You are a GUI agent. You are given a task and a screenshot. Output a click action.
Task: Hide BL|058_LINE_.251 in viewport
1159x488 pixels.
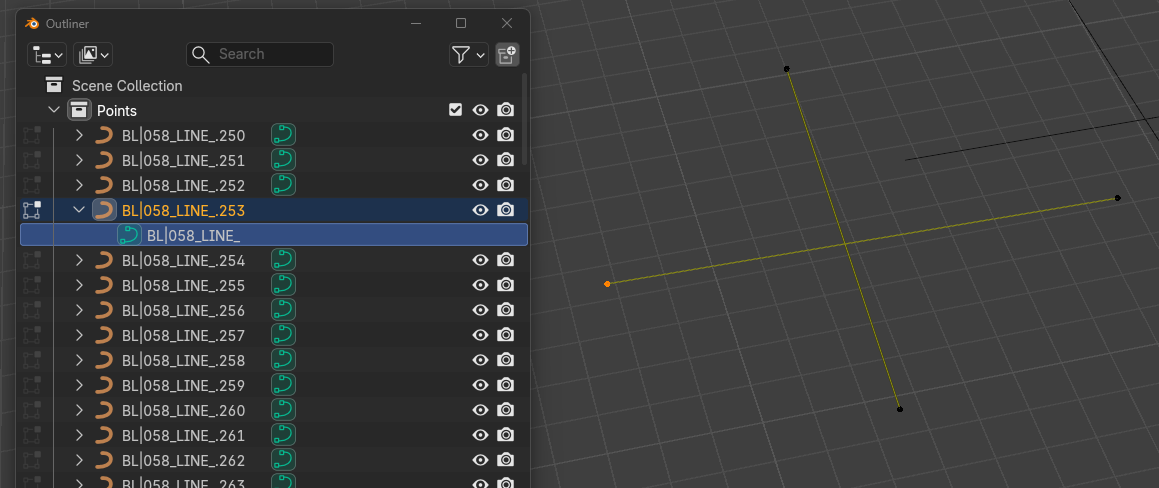[x=480, y=160]
